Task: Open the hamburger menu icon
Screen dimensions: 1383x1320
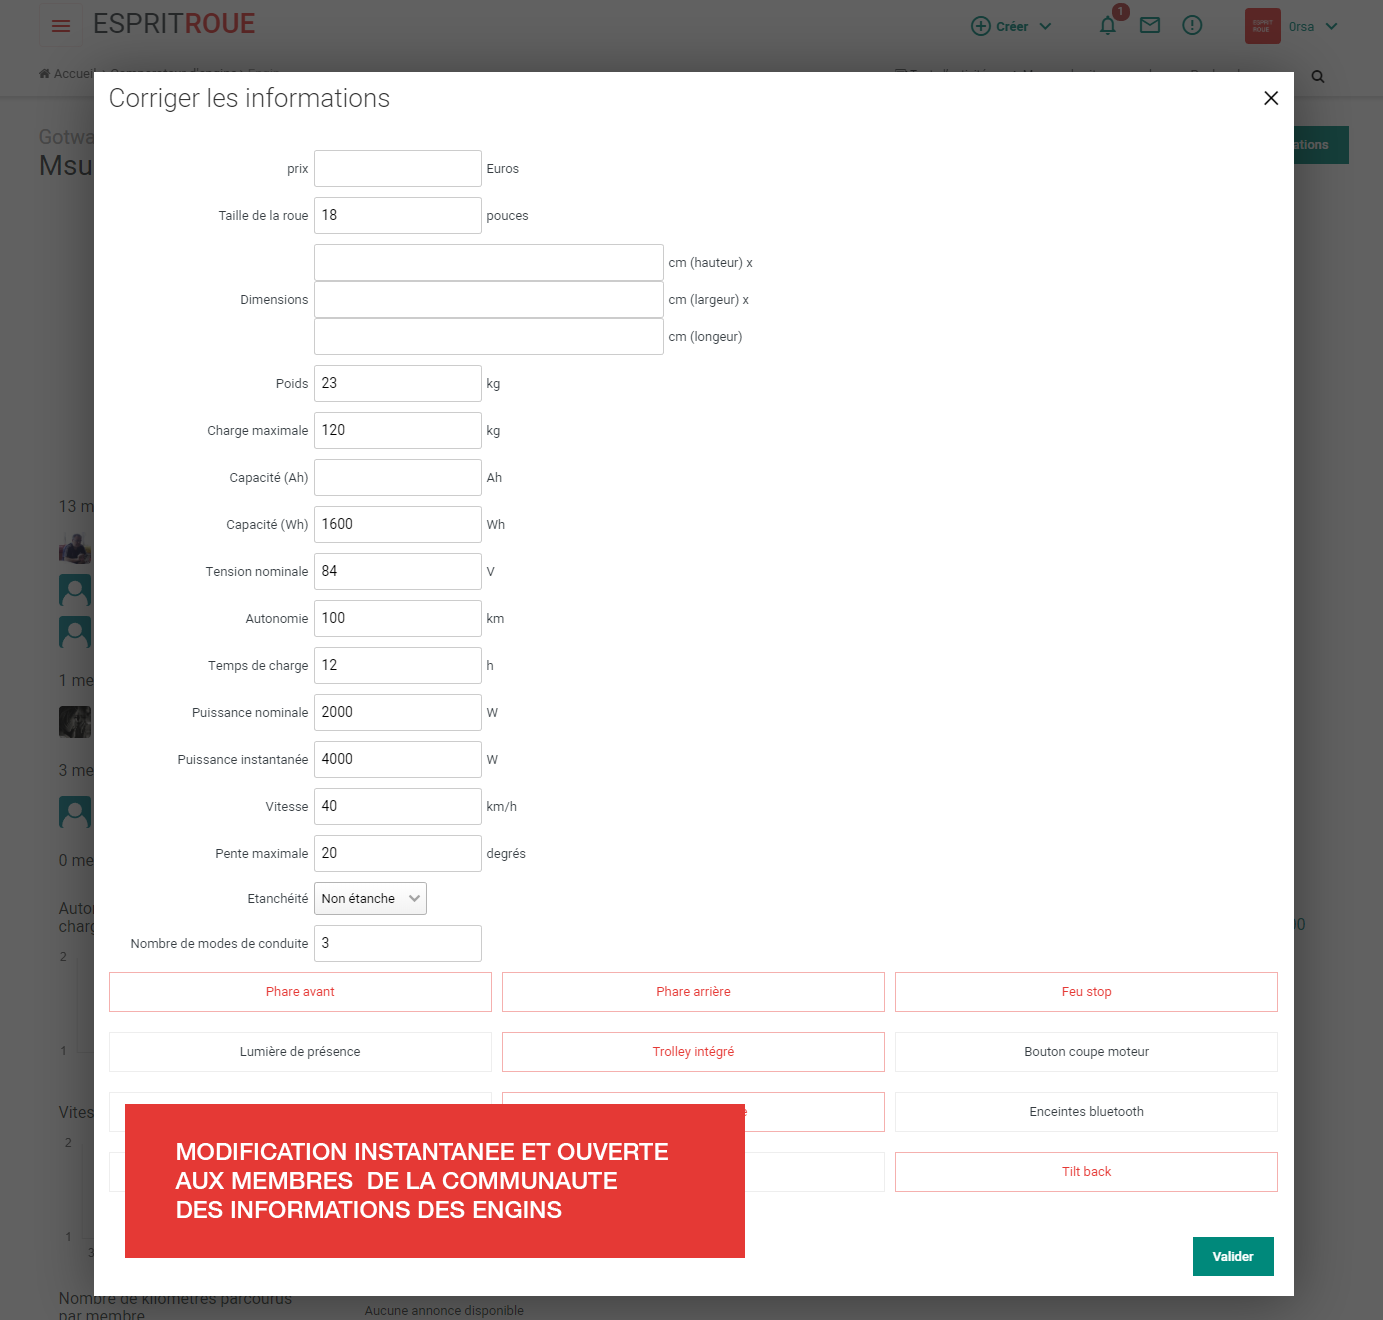Action: (61, 26)
